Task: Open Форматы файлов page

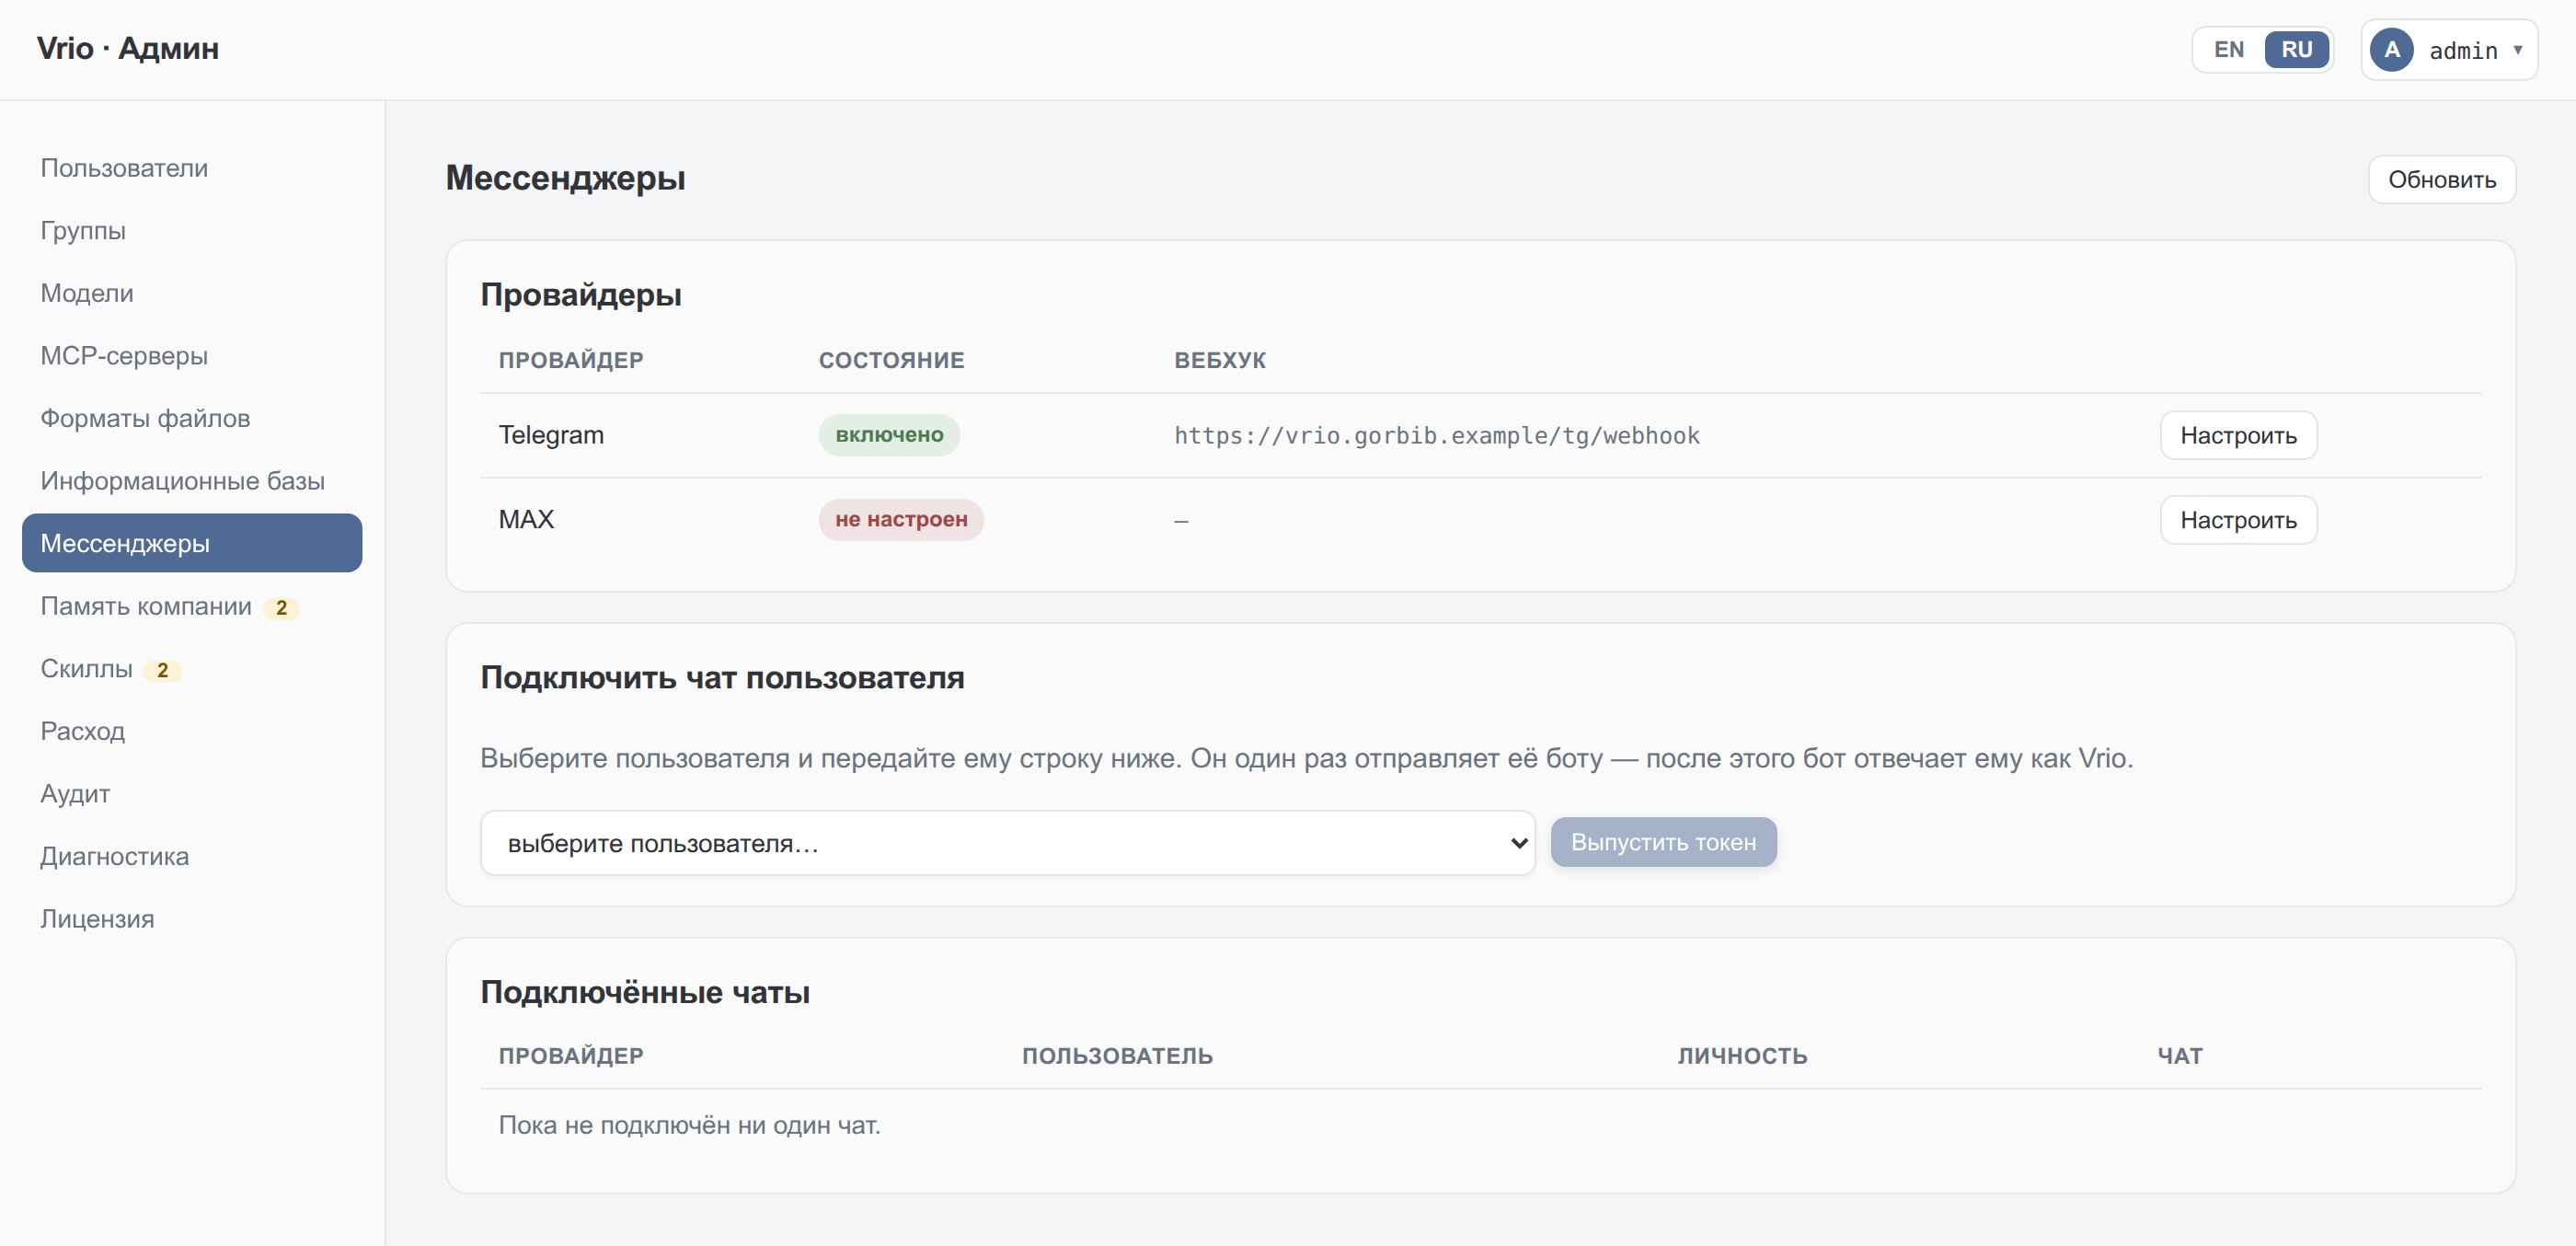Action: pos(192,418)
